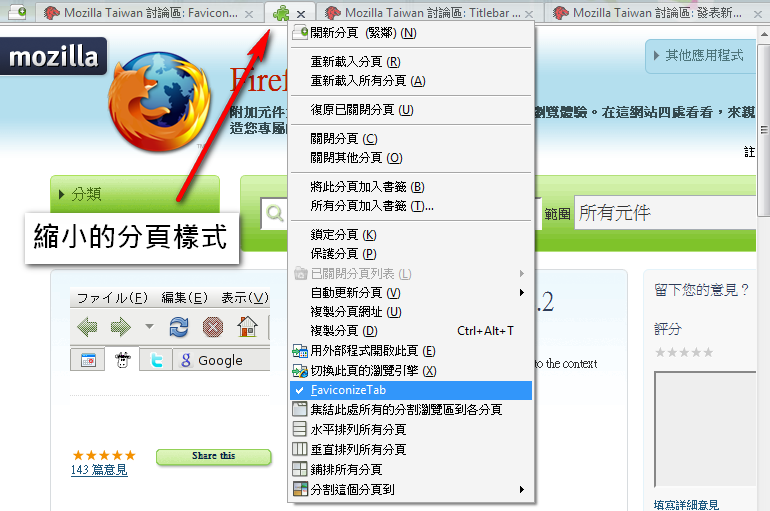Open the 填寫詳細意見 link
770x511 pixels.
pyautogui.click(x=687, y=505)
